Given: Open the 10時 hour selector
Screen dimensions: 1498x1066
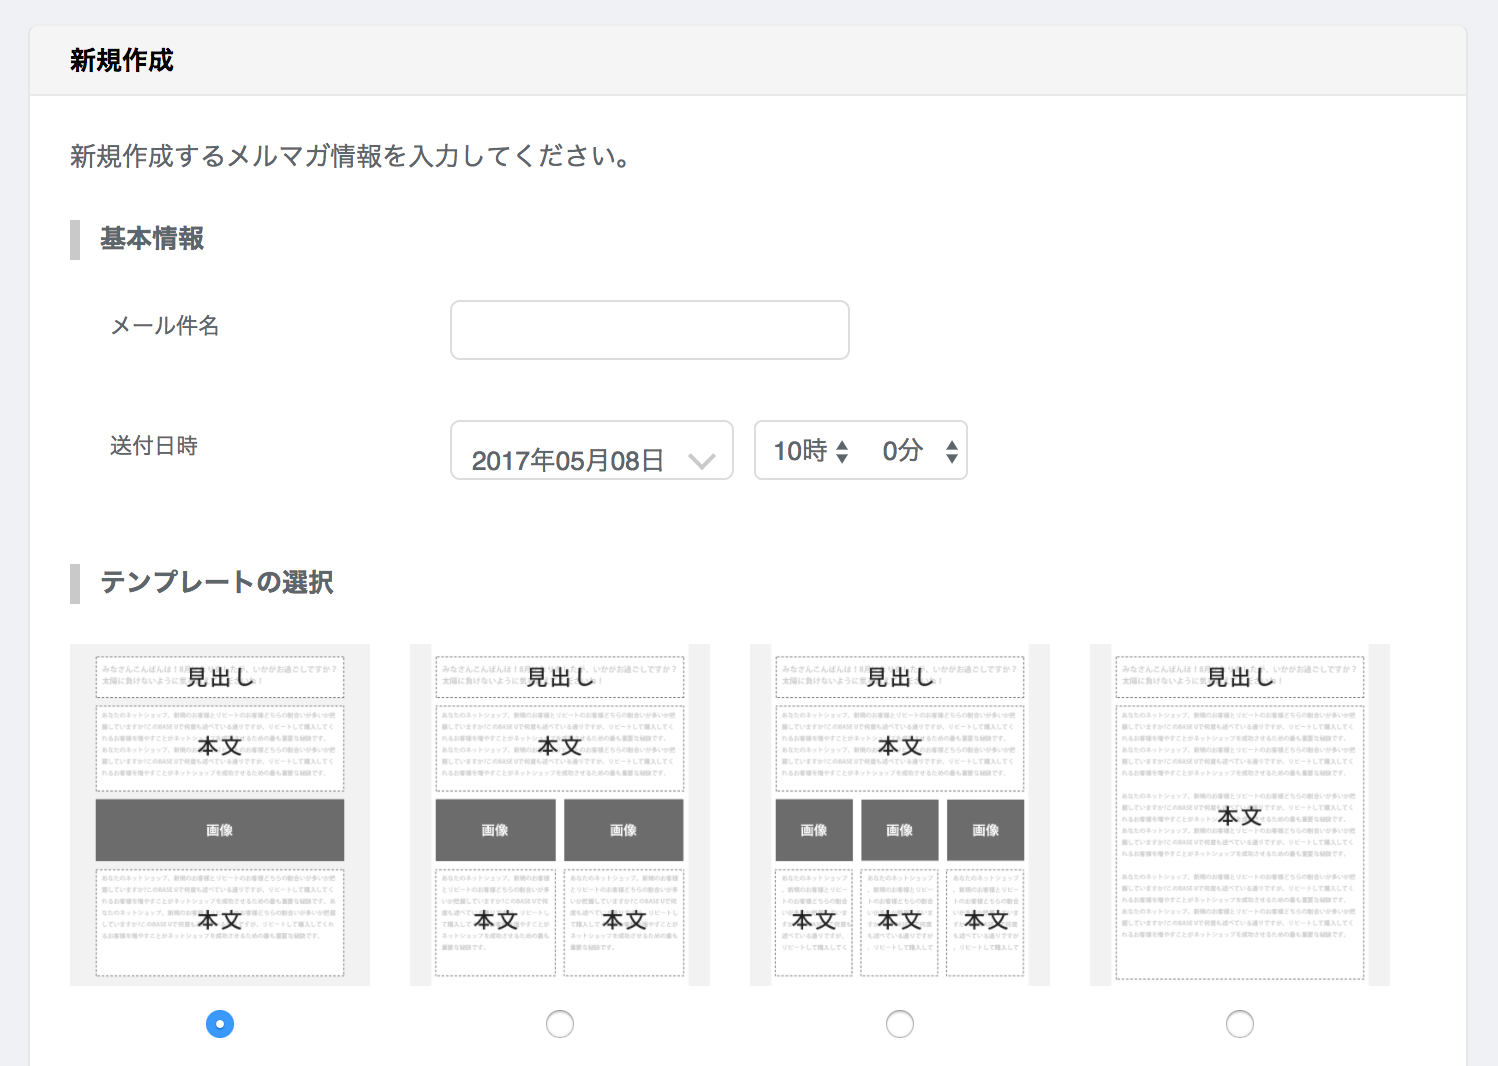Looking at the screenshot, I should [x=801, y=451].
